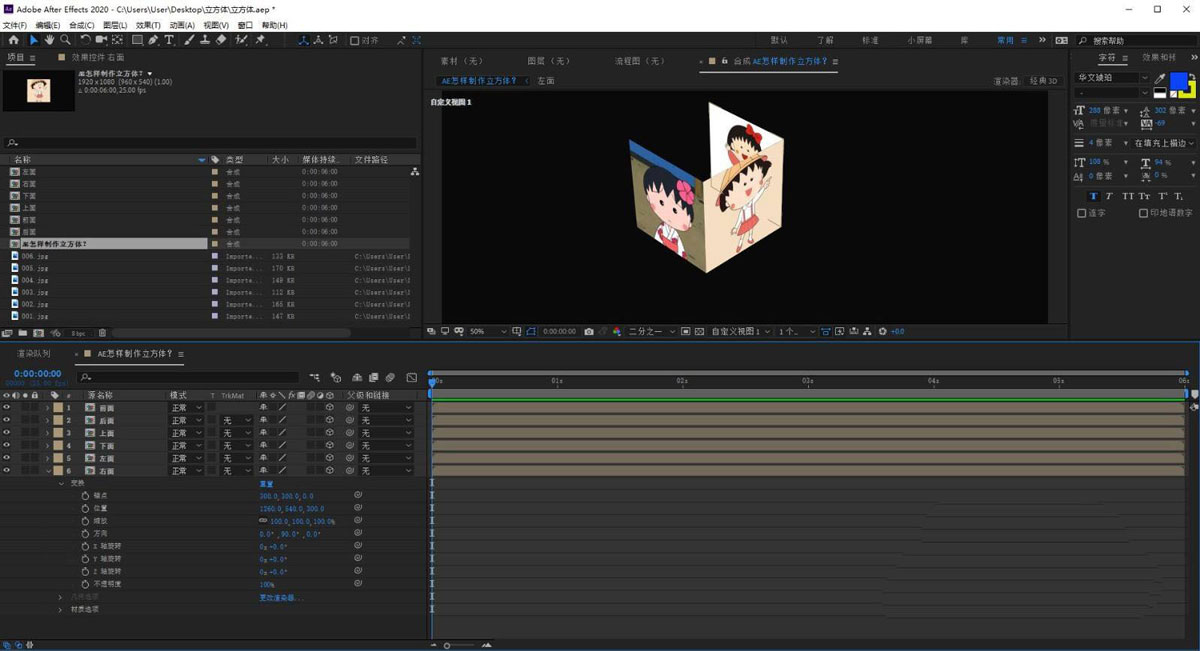Toggle eye visibility of layer 前面
Viewport: 1200px width, 651px height.
tap(6, 408)
